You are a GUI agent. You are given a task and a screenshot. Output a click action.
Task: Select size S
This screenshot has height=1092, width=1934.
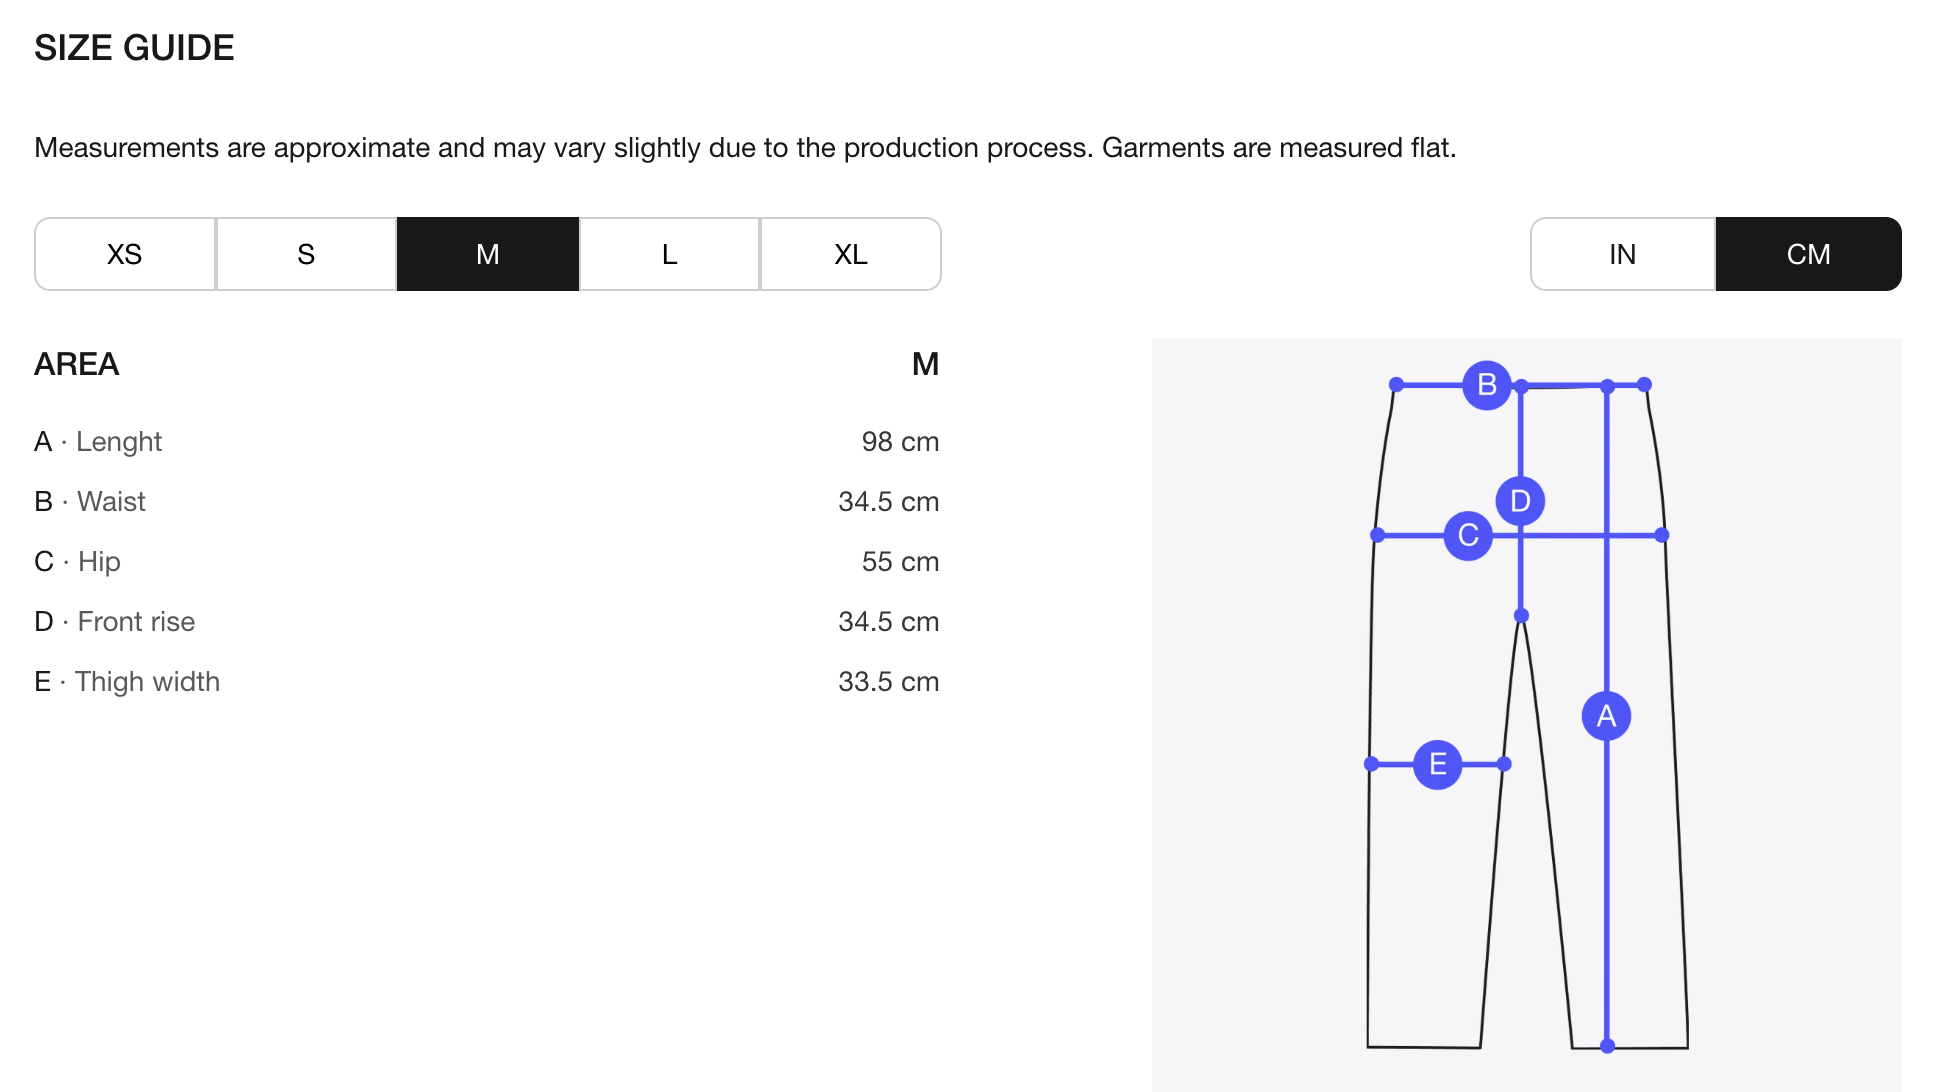[306, 254]
